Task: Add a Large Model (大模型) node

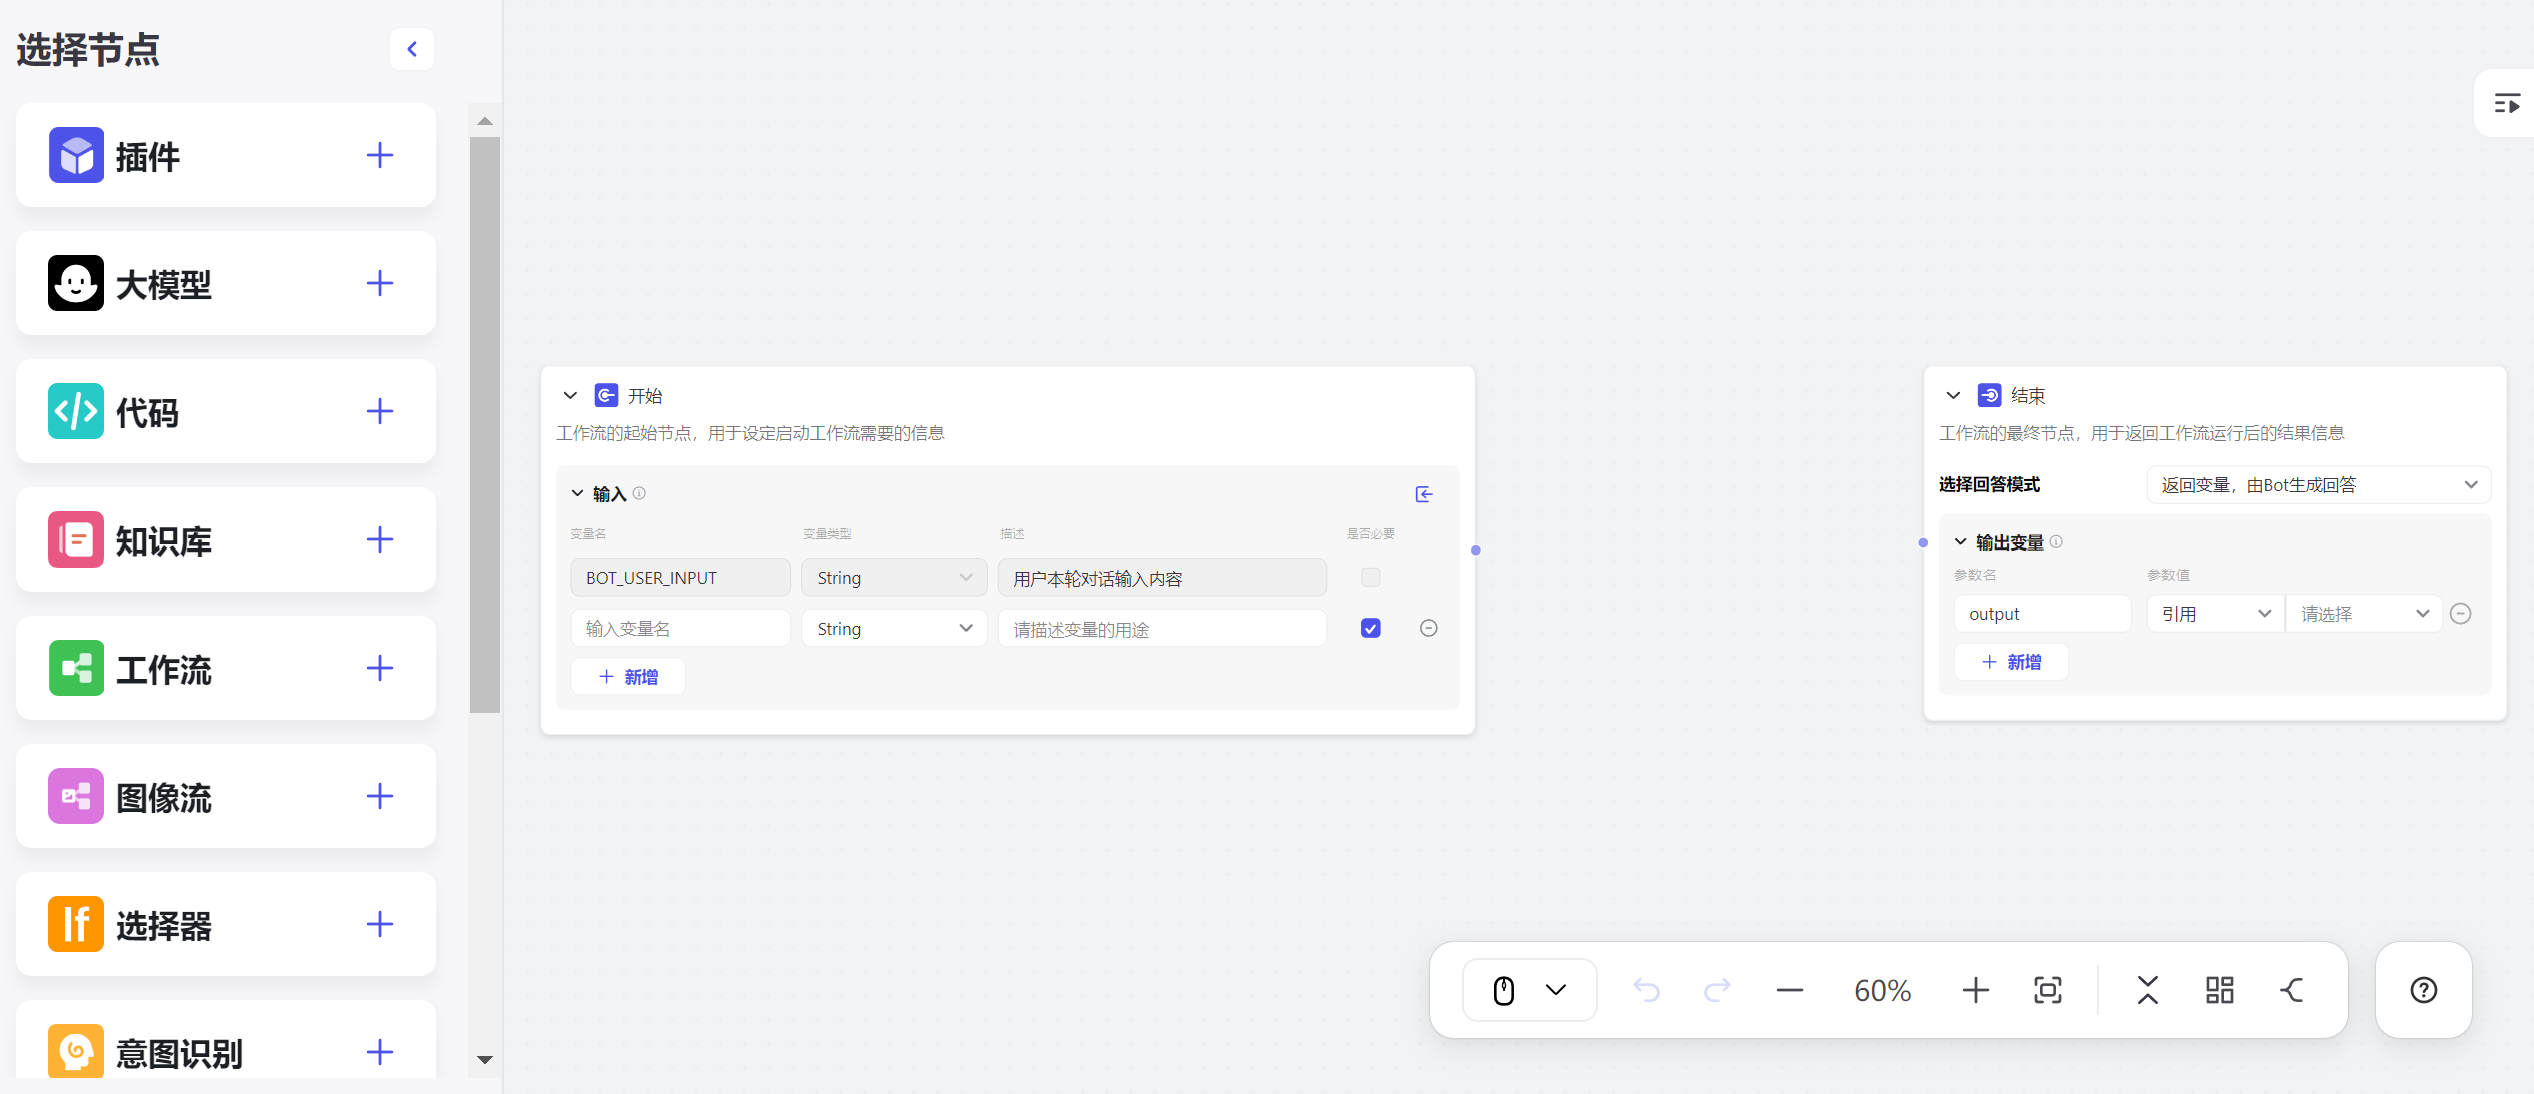Action: pos(379,284)
